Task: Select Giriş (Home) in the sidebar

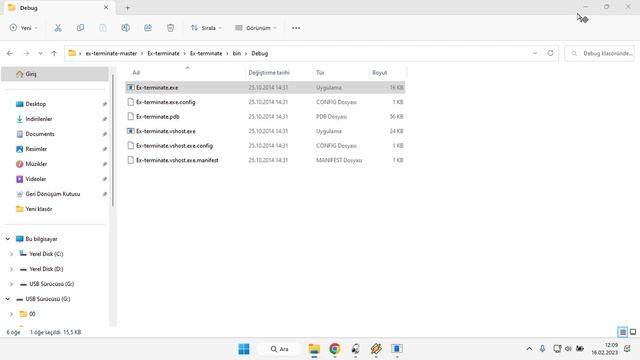Action: click(55, 74)
